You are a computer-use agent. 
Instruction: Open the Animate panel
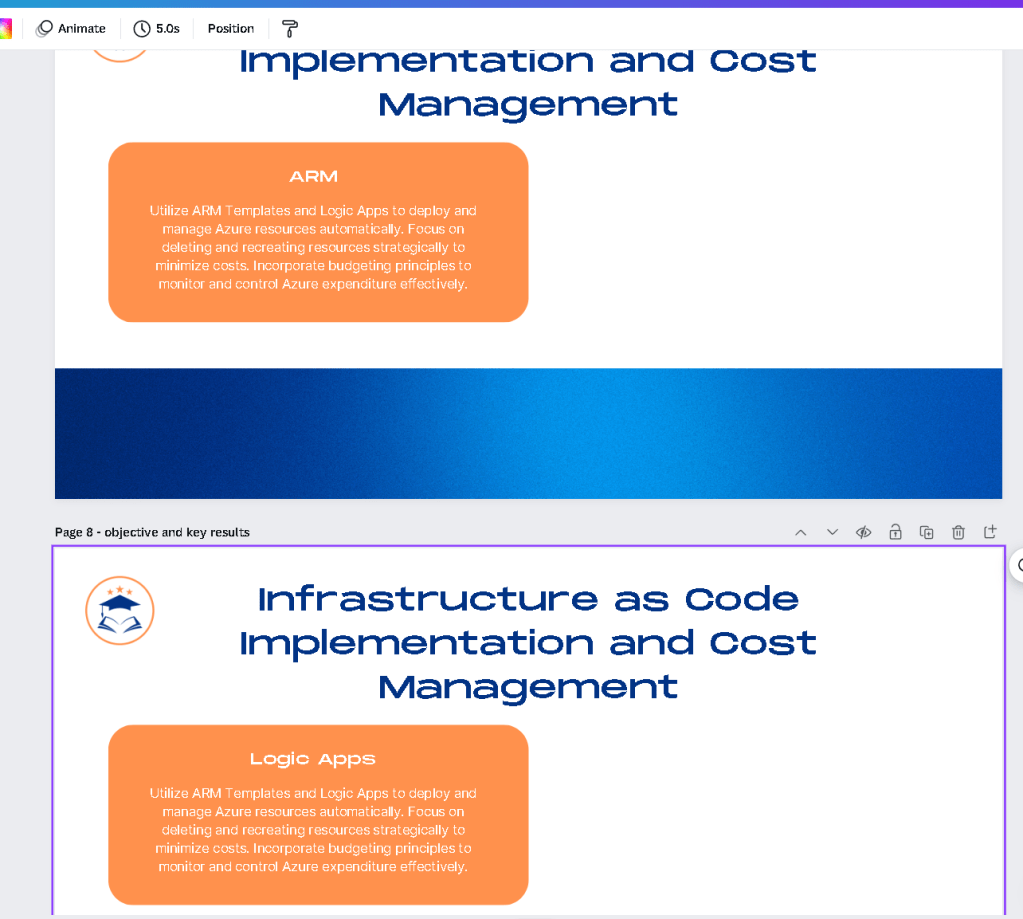70,29
